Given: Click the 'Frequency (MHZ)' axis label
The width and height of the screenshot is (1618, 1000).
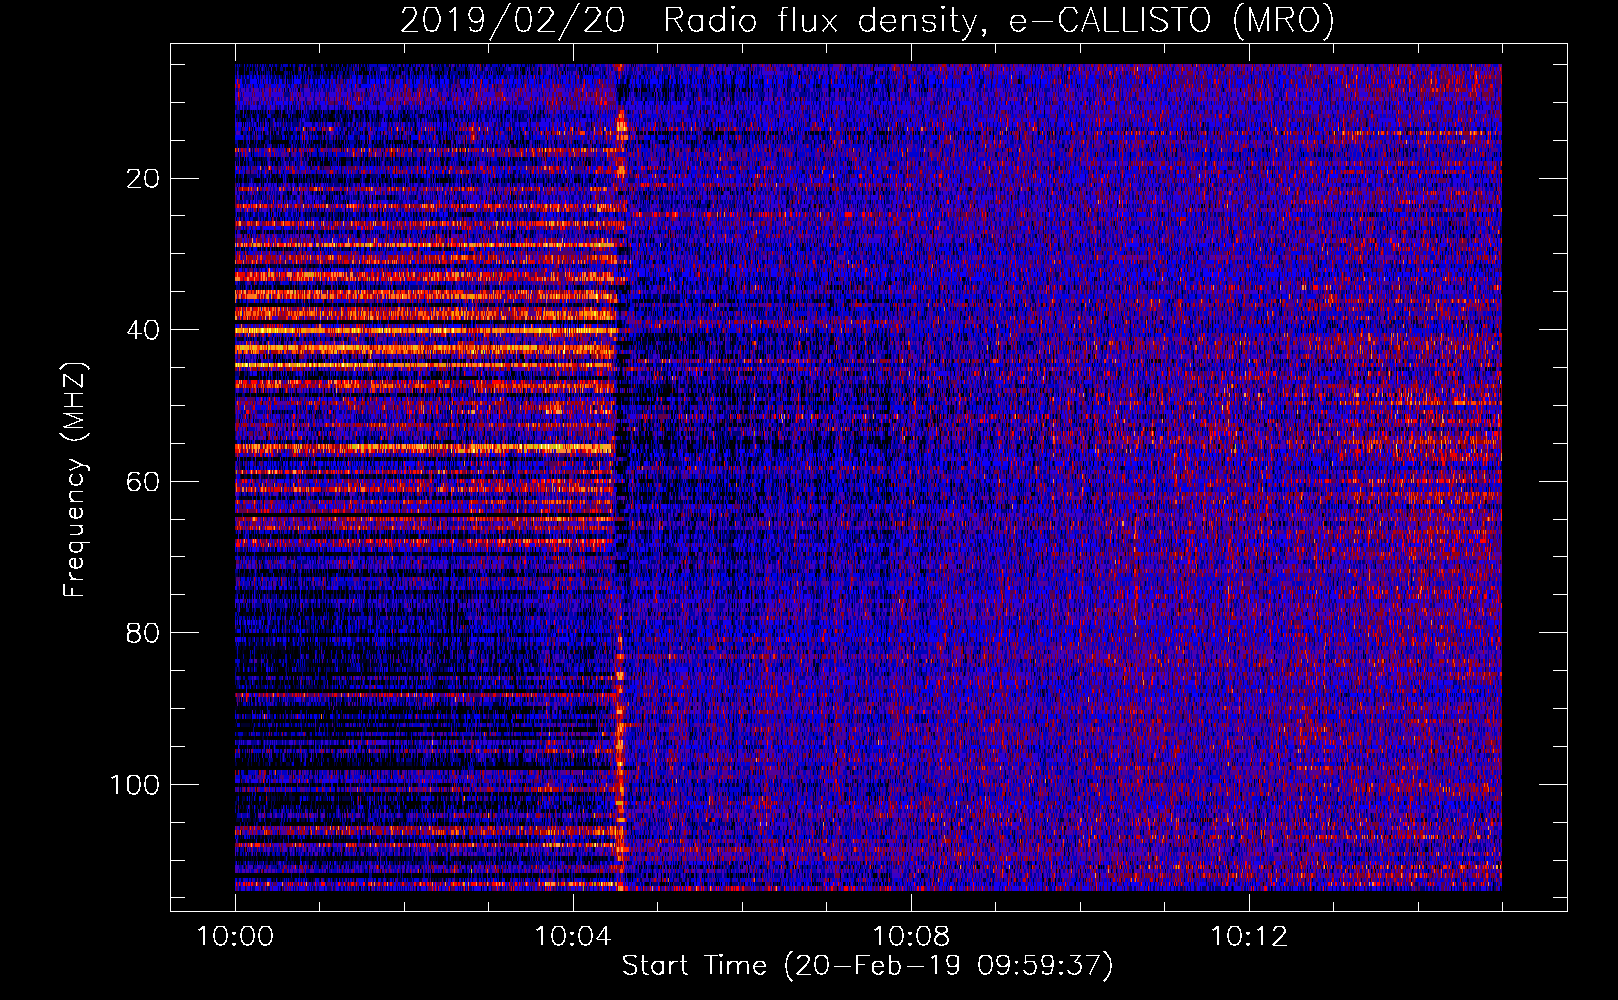Looking at the screenshot, I should point(75,480).
